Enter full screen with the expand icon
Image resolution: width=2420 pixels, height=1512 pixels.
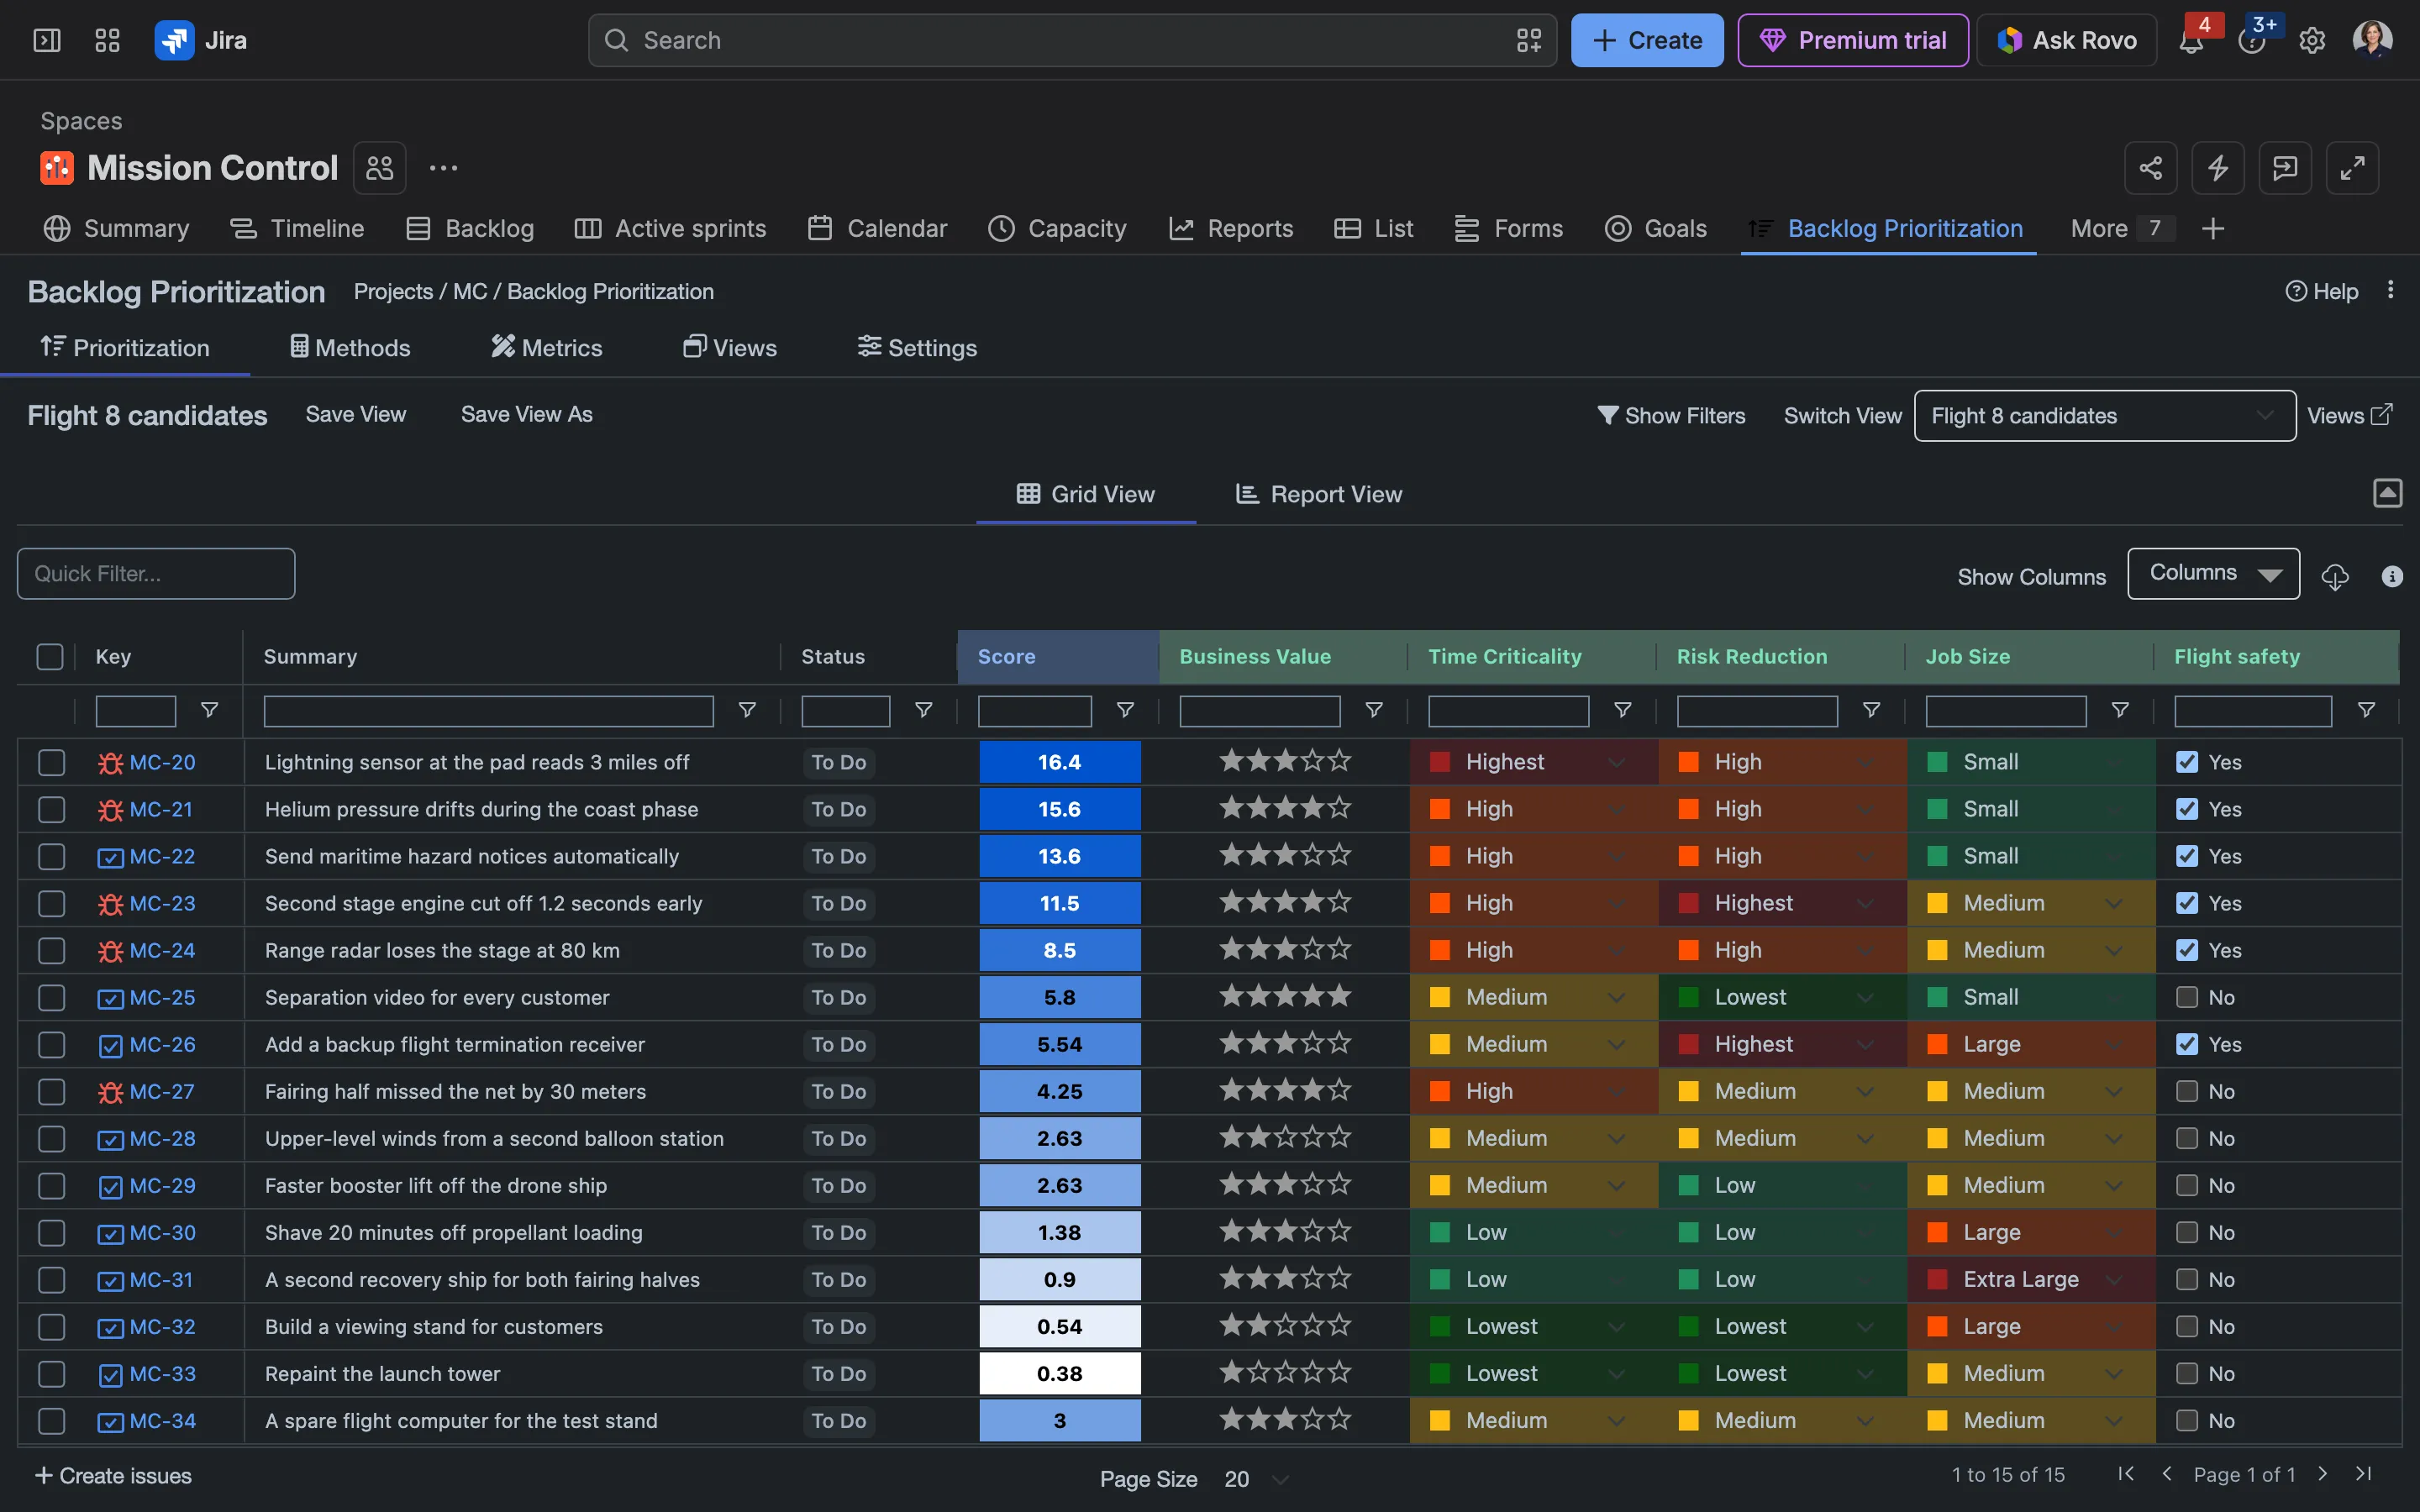coord(2352,168)
